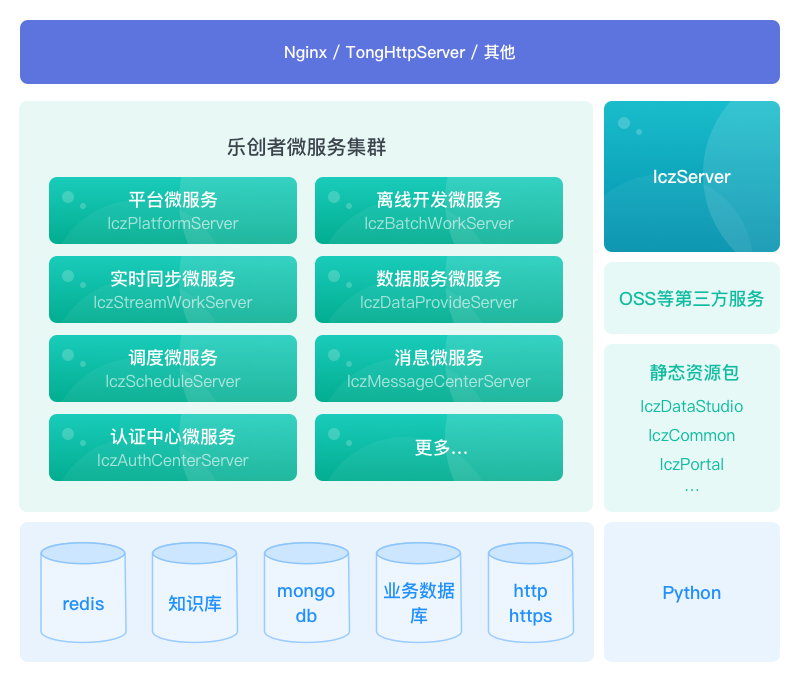Open the IczDataStudio static resource

point(691,406)
